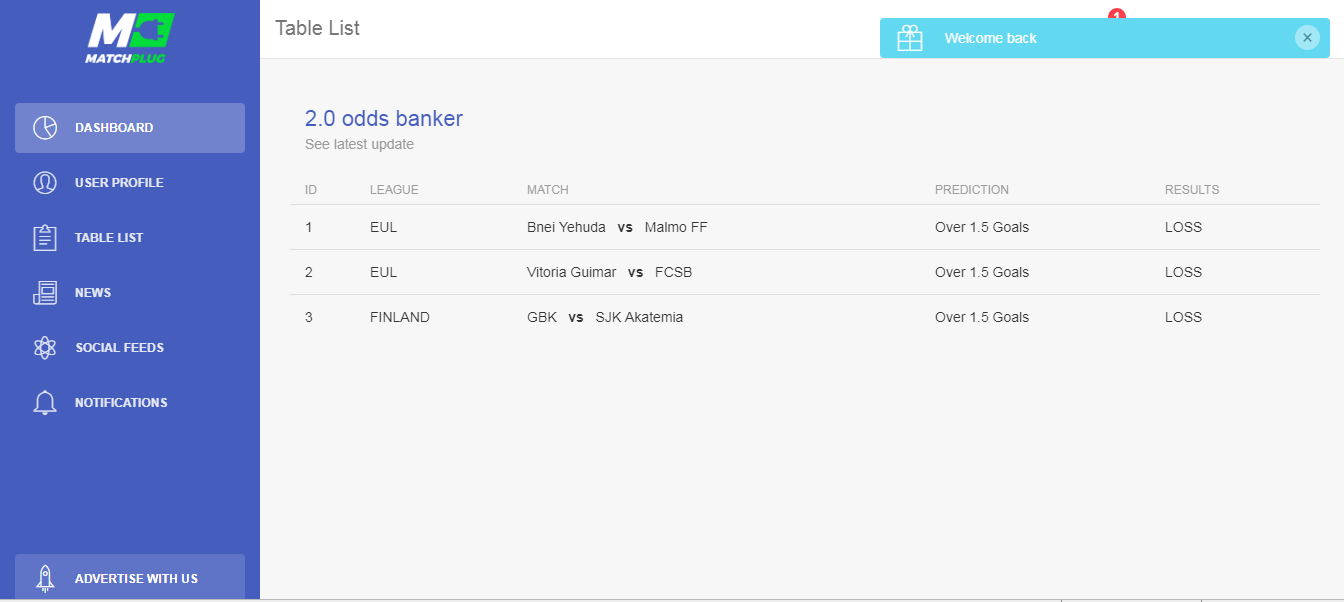Image resolution: width=1344 pixels, height=602 pixels.
Task: Click the MatchPlug logo
Action: [x=129, y=38]
